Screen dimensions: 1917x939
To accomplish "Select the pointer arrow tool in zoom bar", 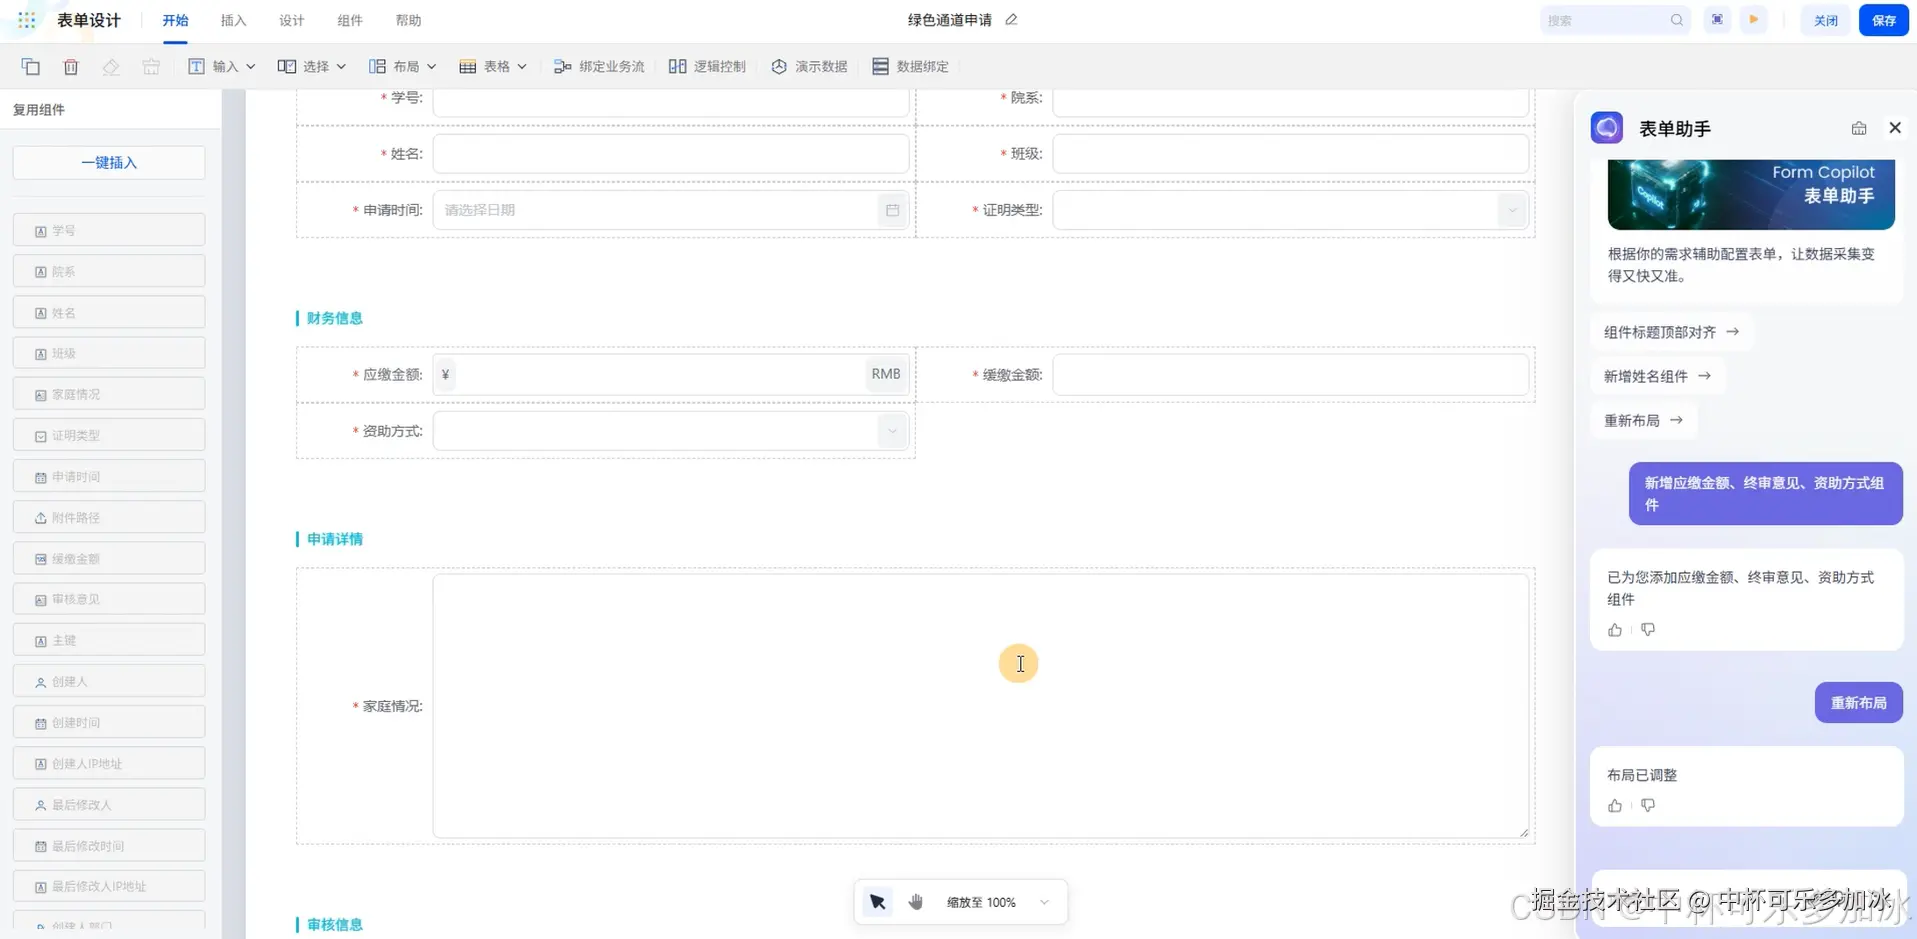I will point(877,902).
